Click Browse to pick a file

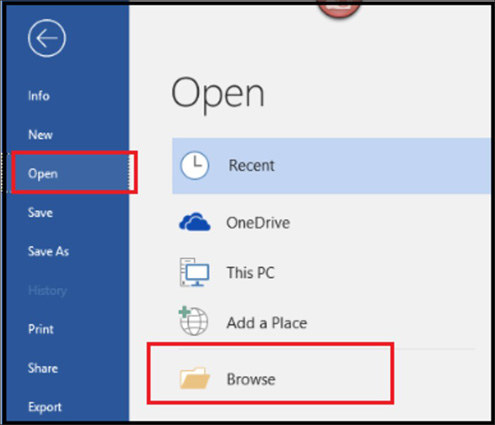coord(251,379)
